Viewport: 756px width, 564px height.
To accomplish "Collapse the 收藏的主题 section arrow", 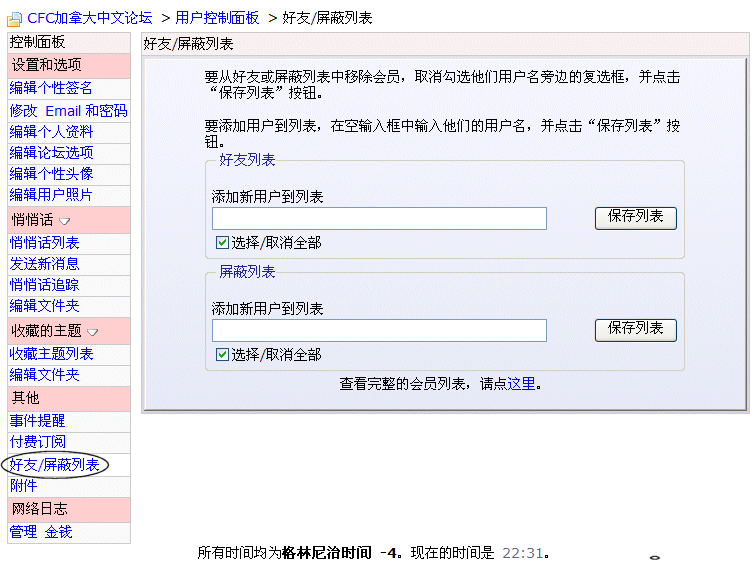I will (x=93, y=332).
